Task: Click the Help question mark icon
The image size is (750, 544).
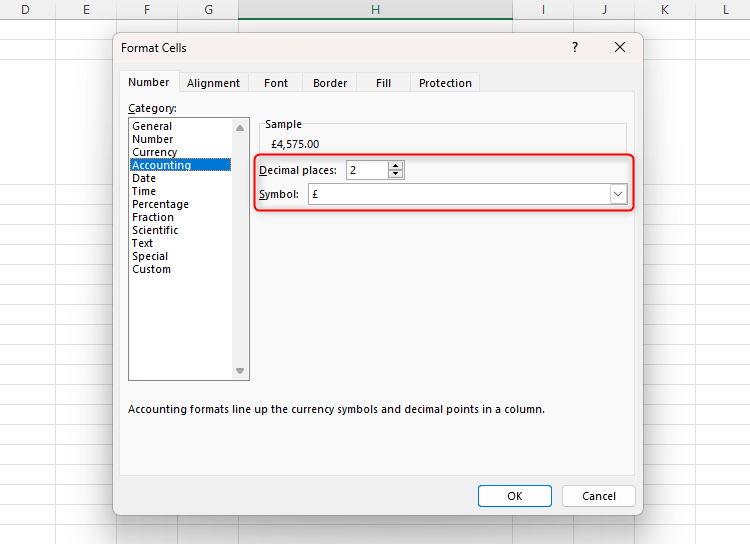Action: tap(574, 47)
